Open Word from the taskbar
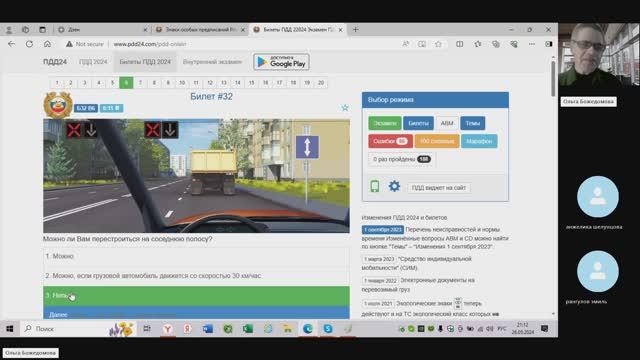Viewport: 640px width, 360px height. point(207,329)
